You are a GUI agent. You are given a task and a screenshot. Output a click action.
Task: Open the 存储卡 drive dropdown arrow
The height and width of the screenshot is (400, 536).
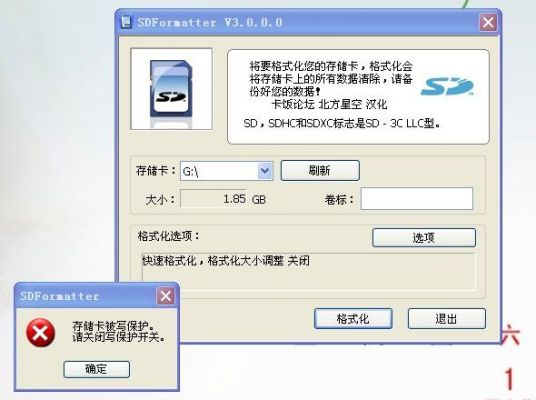point(265,171)
